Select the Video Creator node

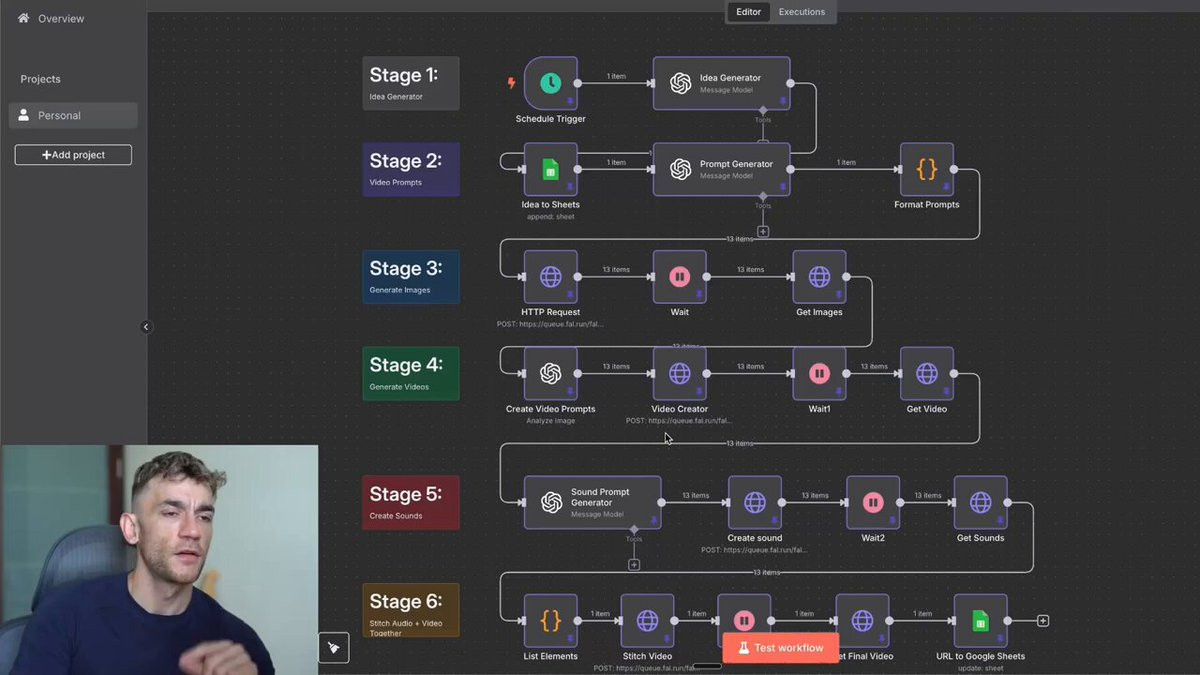(x=680, y=374)
